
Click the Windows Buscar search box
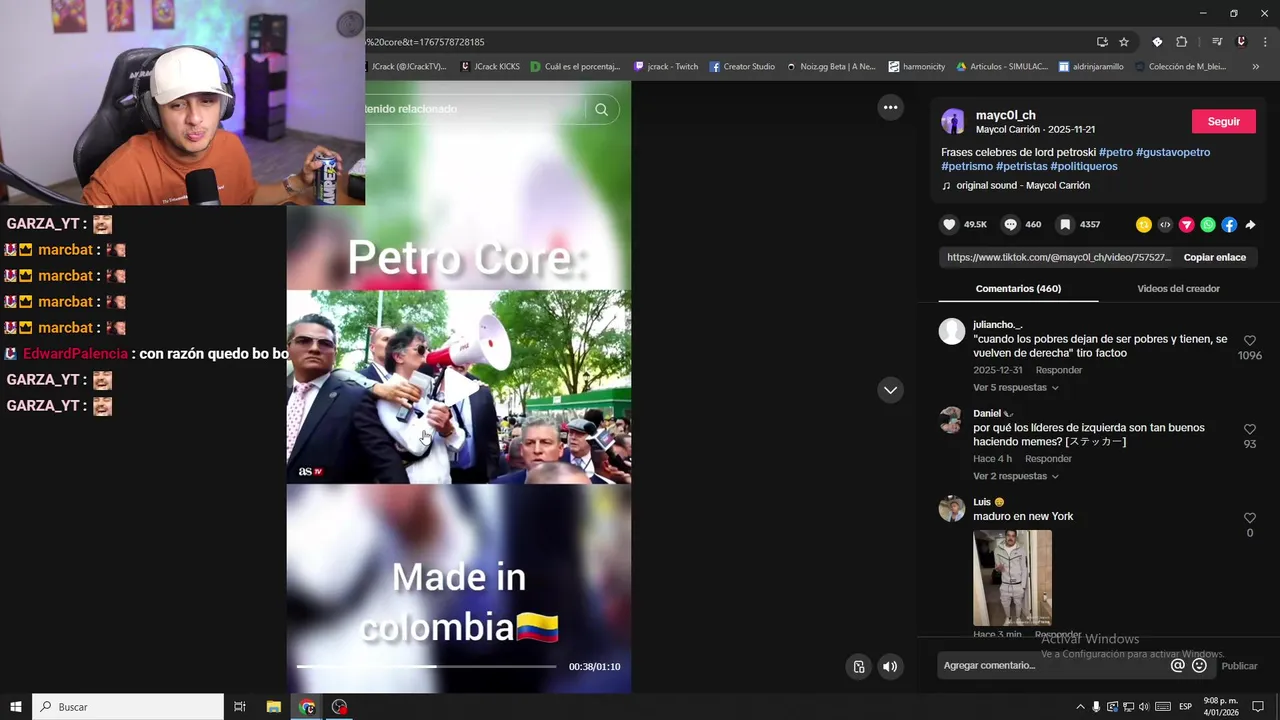pyautogui.click(x=128, y=707)
